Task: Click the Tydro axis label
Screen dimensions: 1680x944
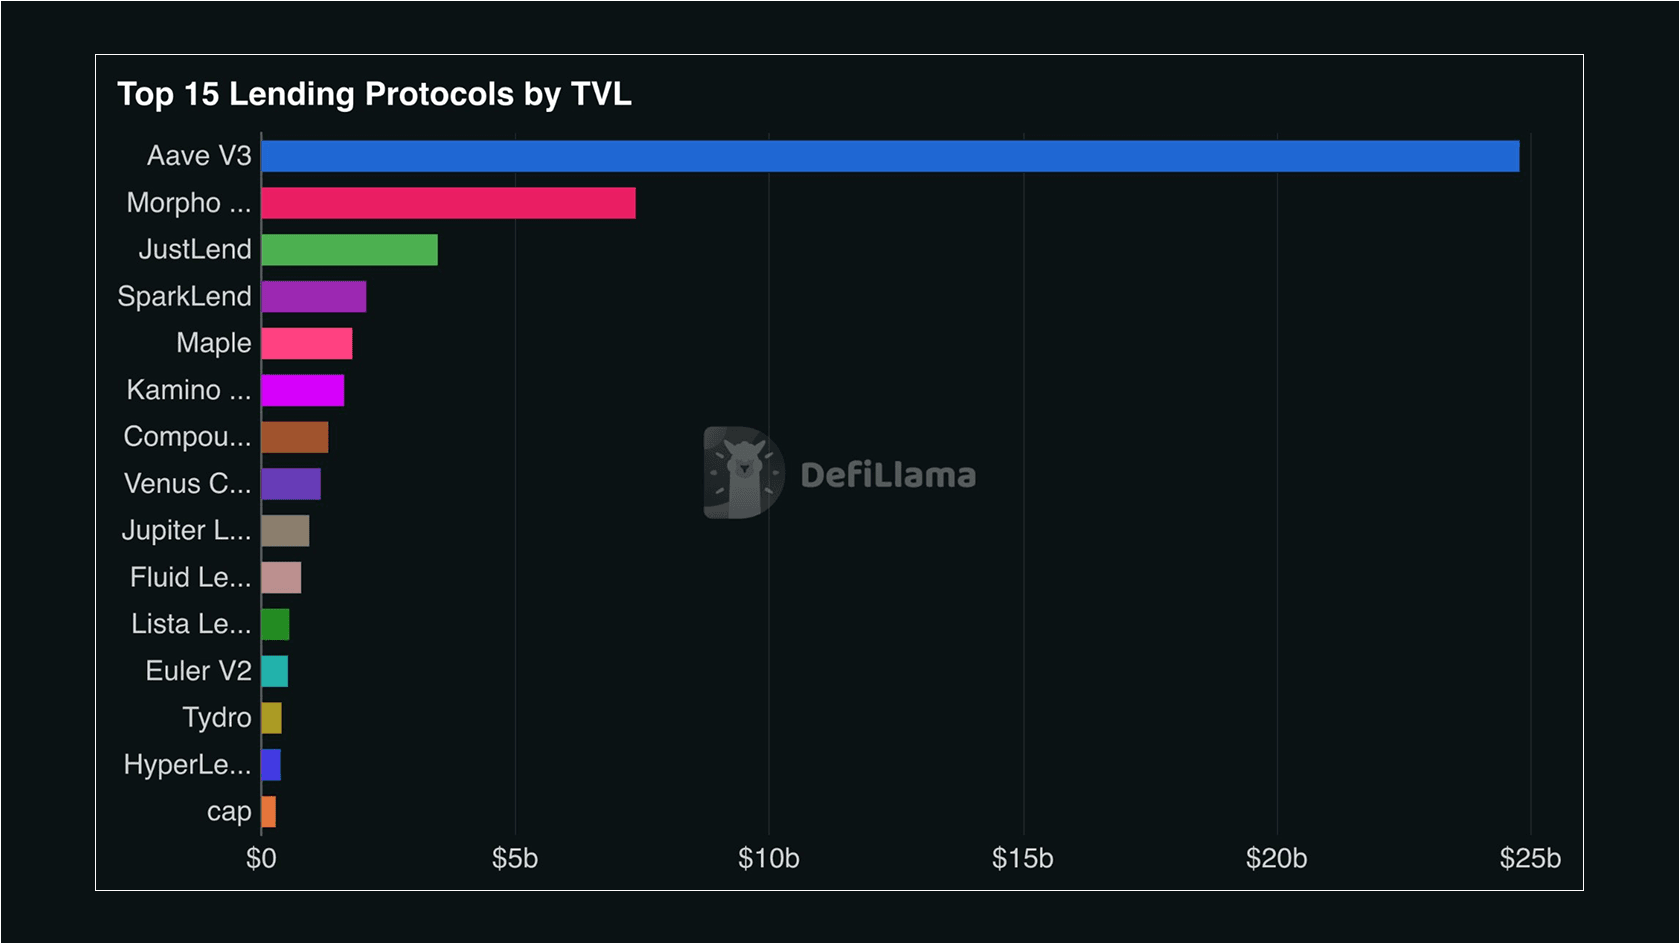Action: (x=216, y=718)
